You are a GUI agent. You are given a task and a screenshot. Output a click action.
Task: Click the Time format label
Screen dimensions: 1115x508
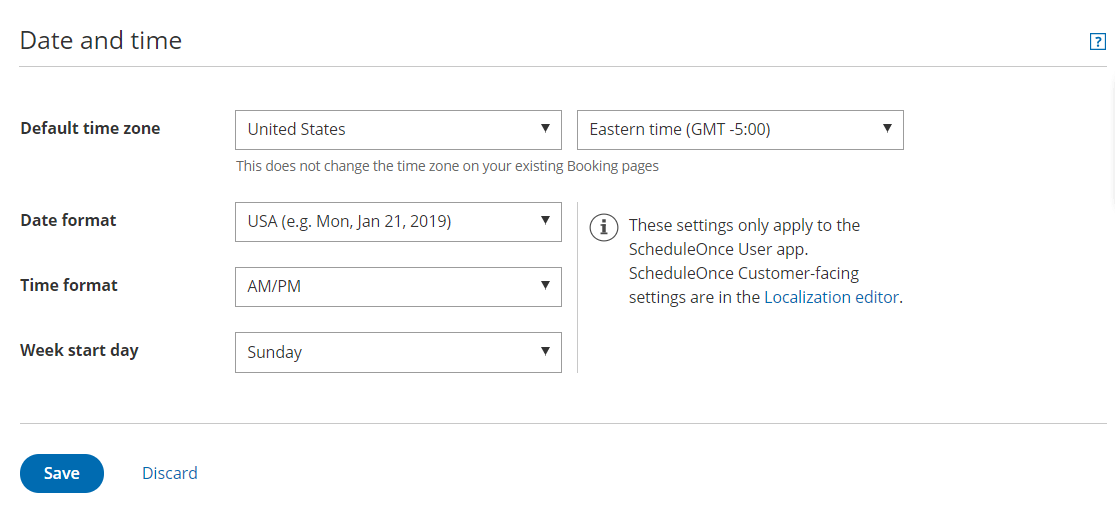point(69,285)
